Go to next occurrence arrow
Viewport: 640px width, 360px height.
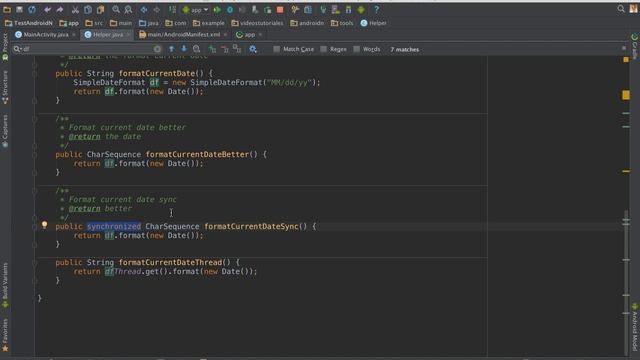184,49
